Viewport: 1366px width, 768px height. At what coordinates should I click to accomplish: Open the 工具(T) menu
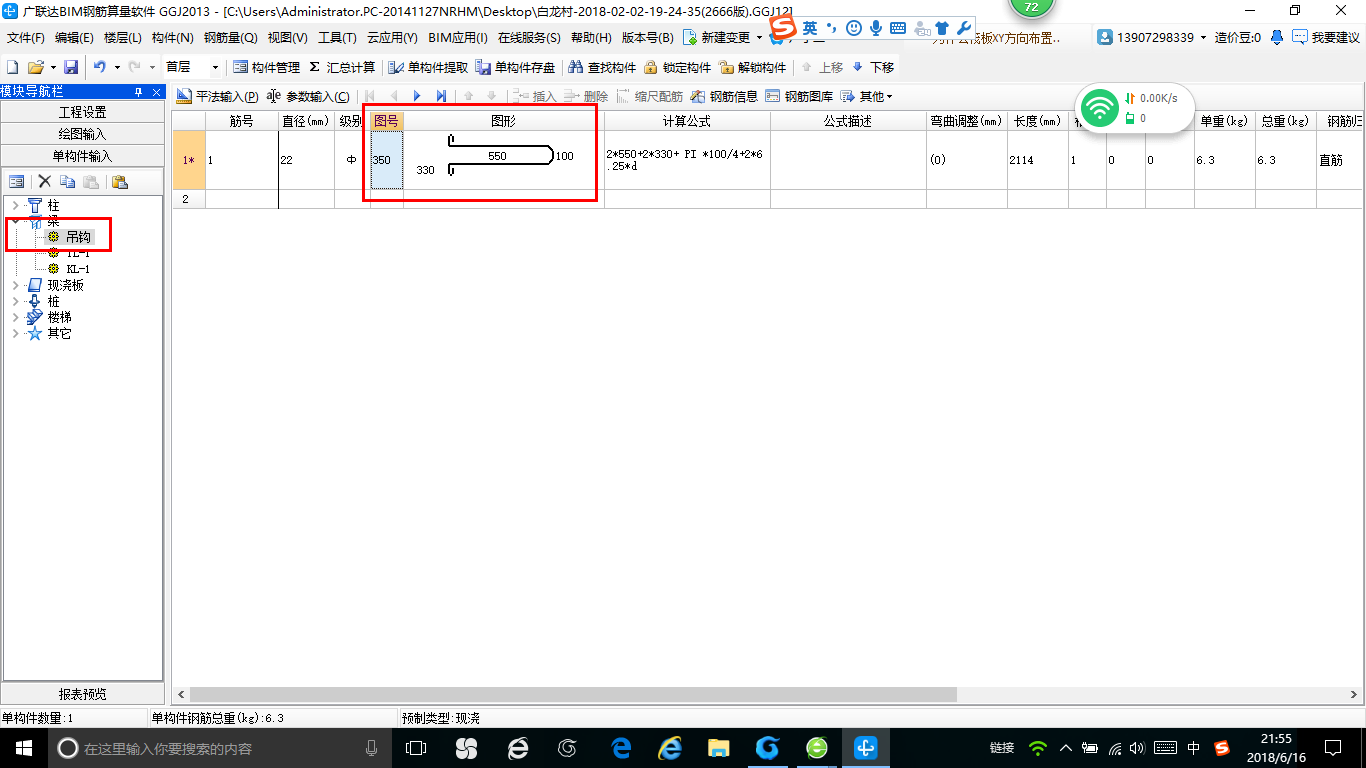pos(337,37)
